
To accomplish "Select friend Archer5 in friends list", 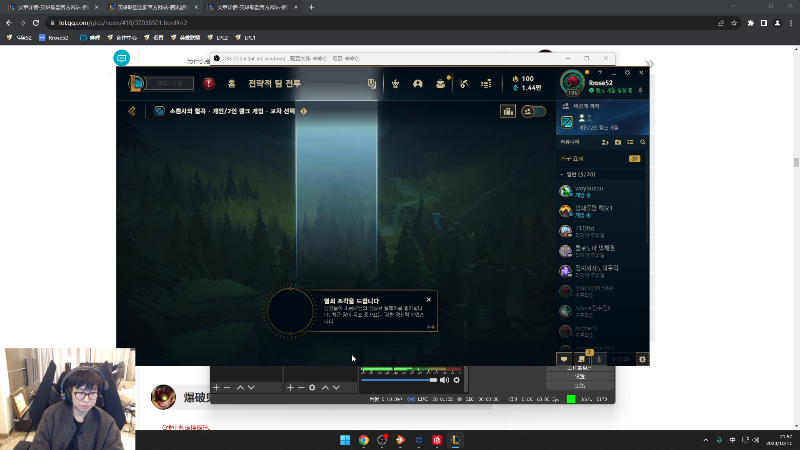I will pyautogui.click(x=601, y=331).
